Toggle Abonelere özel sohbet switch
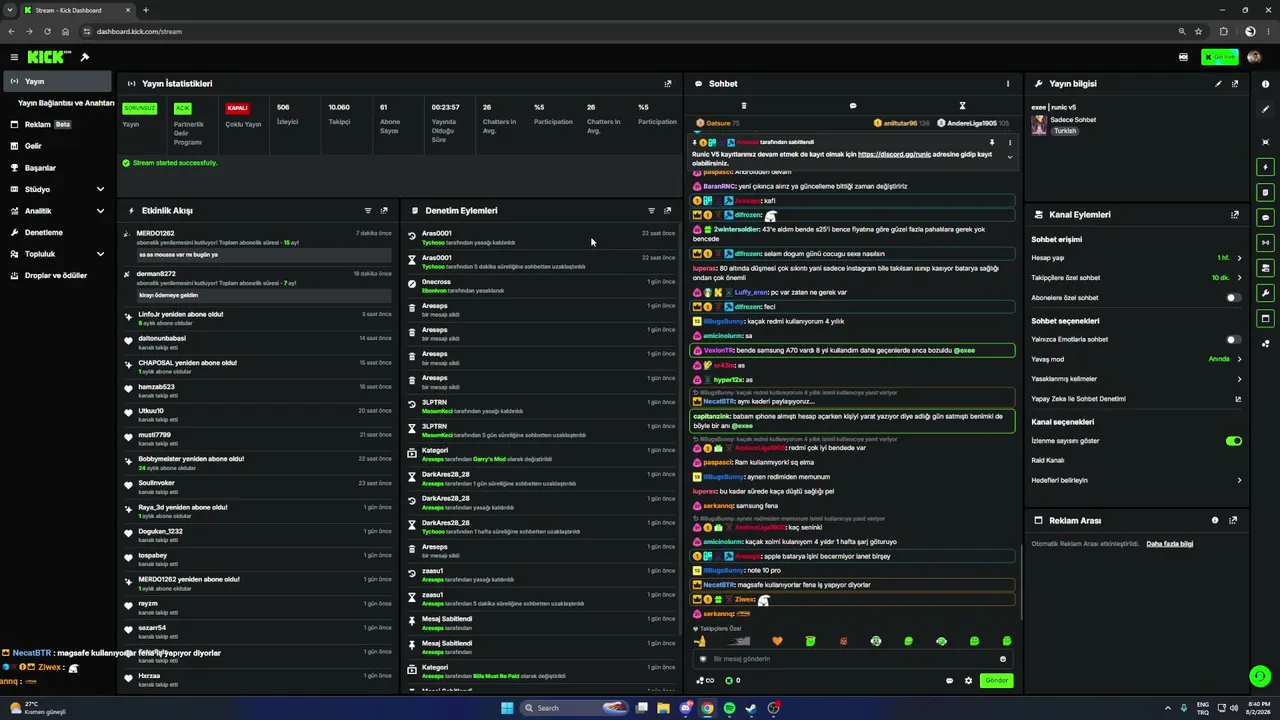 click(1234, 298)
